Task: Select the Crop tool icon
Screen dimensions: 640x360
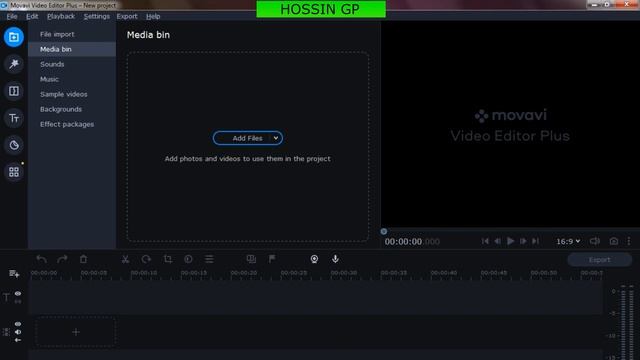Action: click(x=167, y=259)
